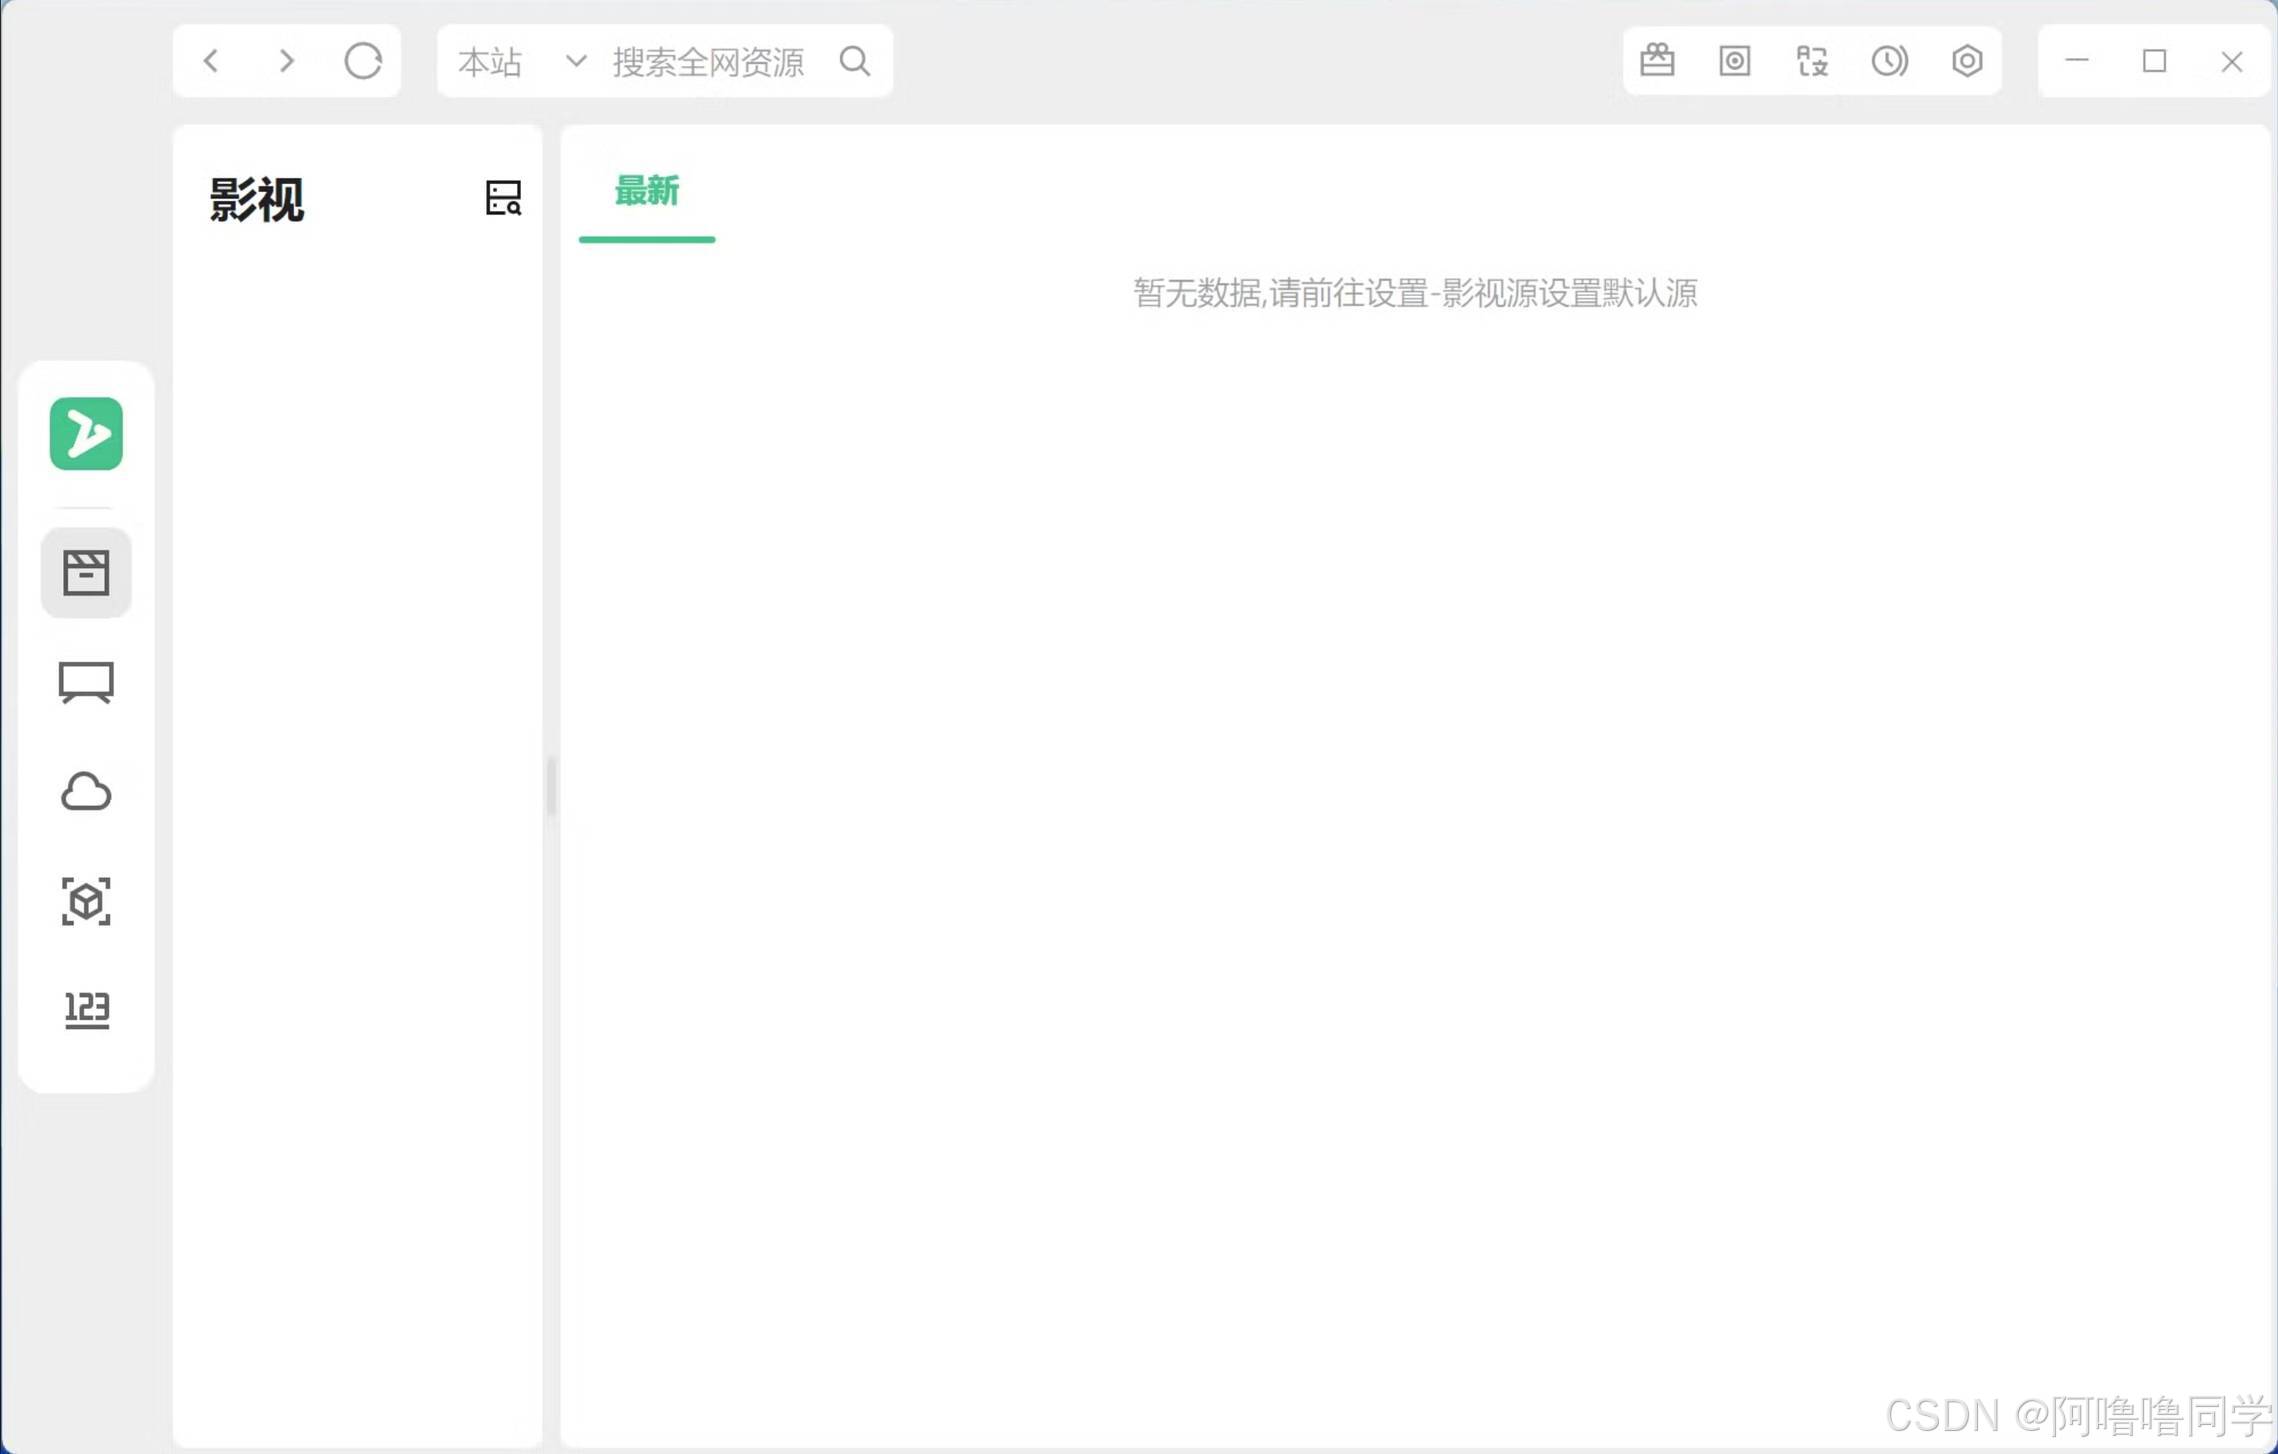This screenshot has width=2278, height=1454.
Task: Click the magnifier search button
Action: [x=855, y=62]
